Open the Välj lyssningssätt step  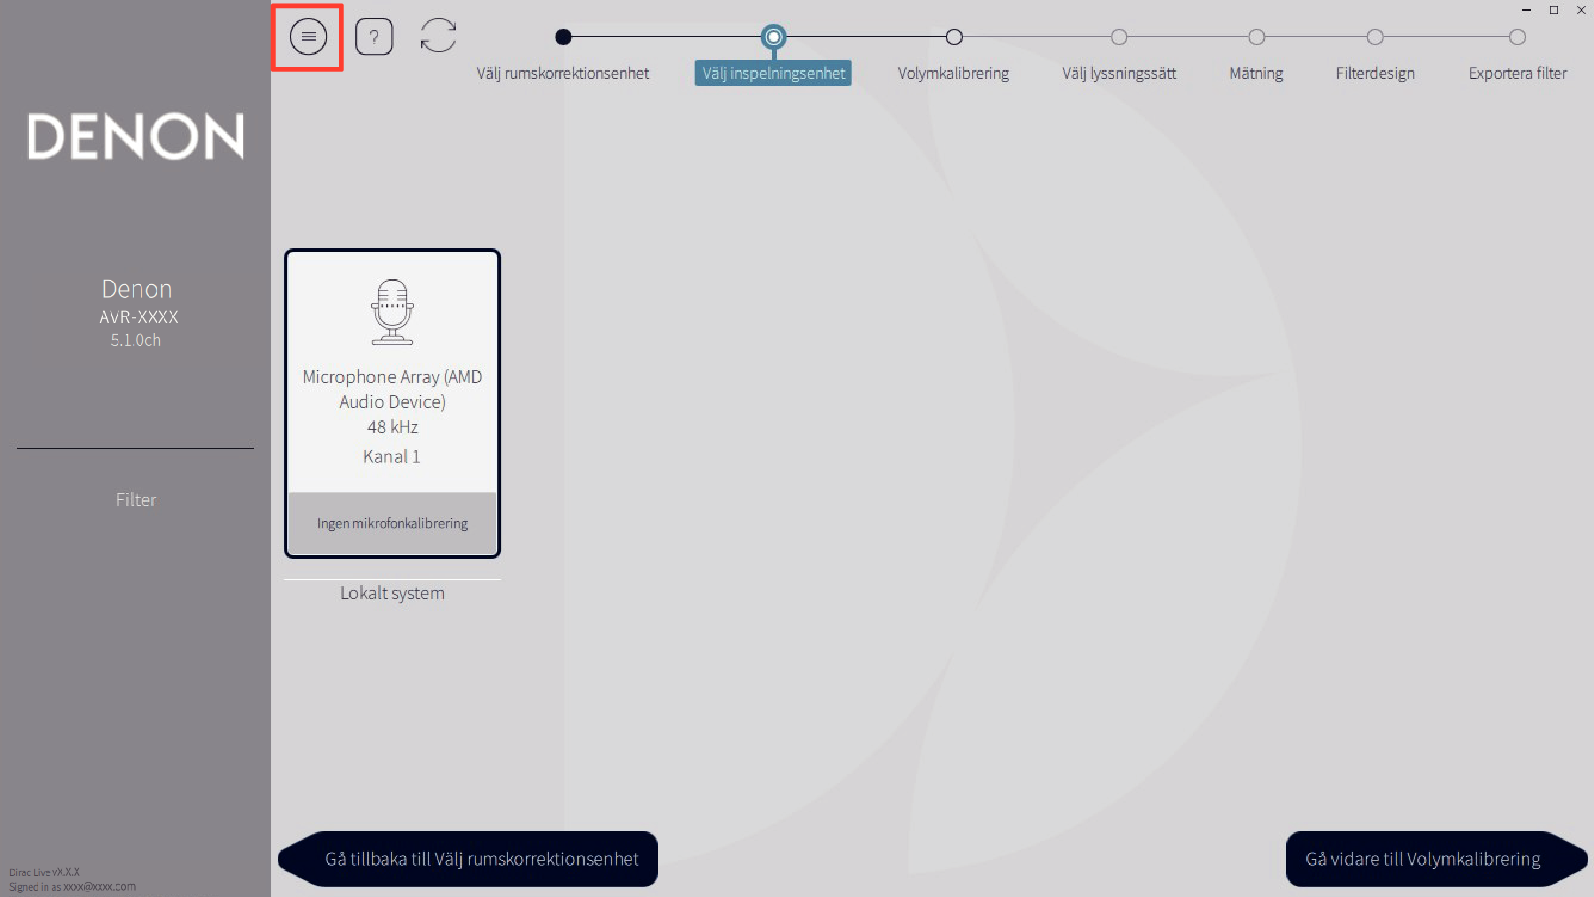tap(1119, 73)
